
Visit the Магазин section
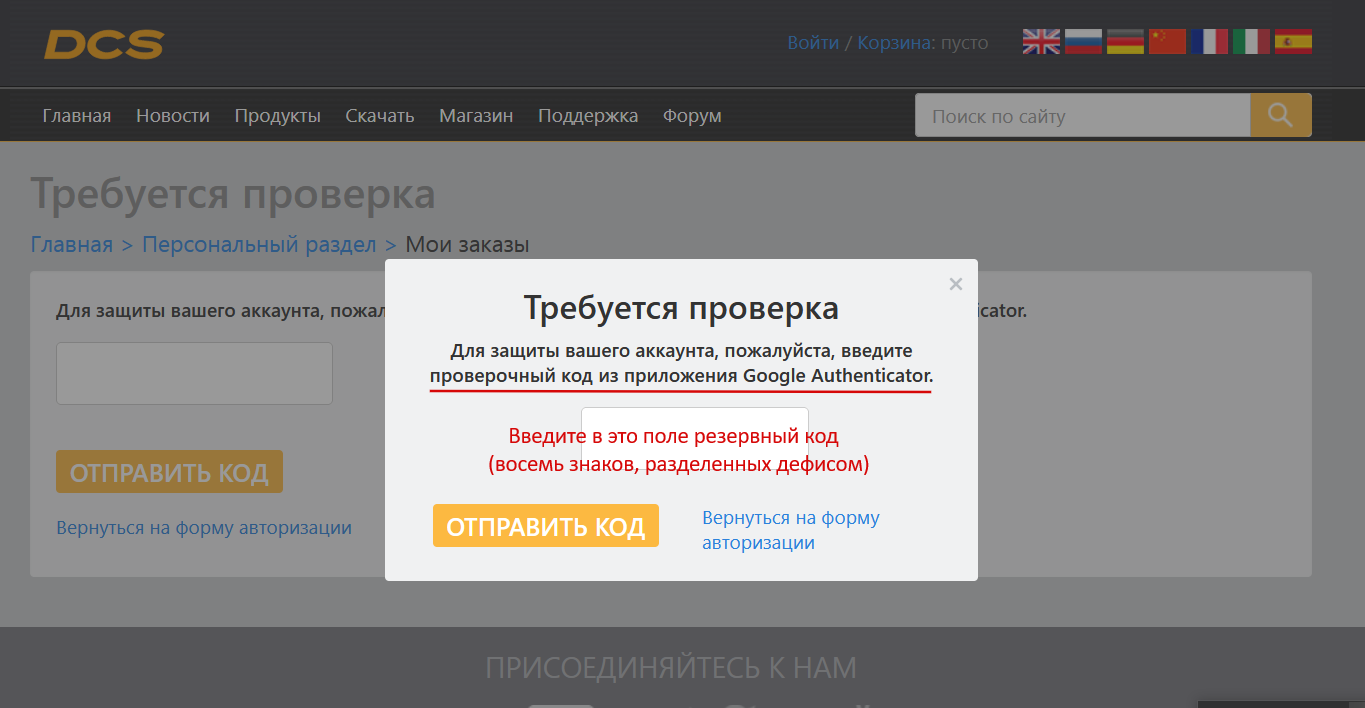click(476, 114)
